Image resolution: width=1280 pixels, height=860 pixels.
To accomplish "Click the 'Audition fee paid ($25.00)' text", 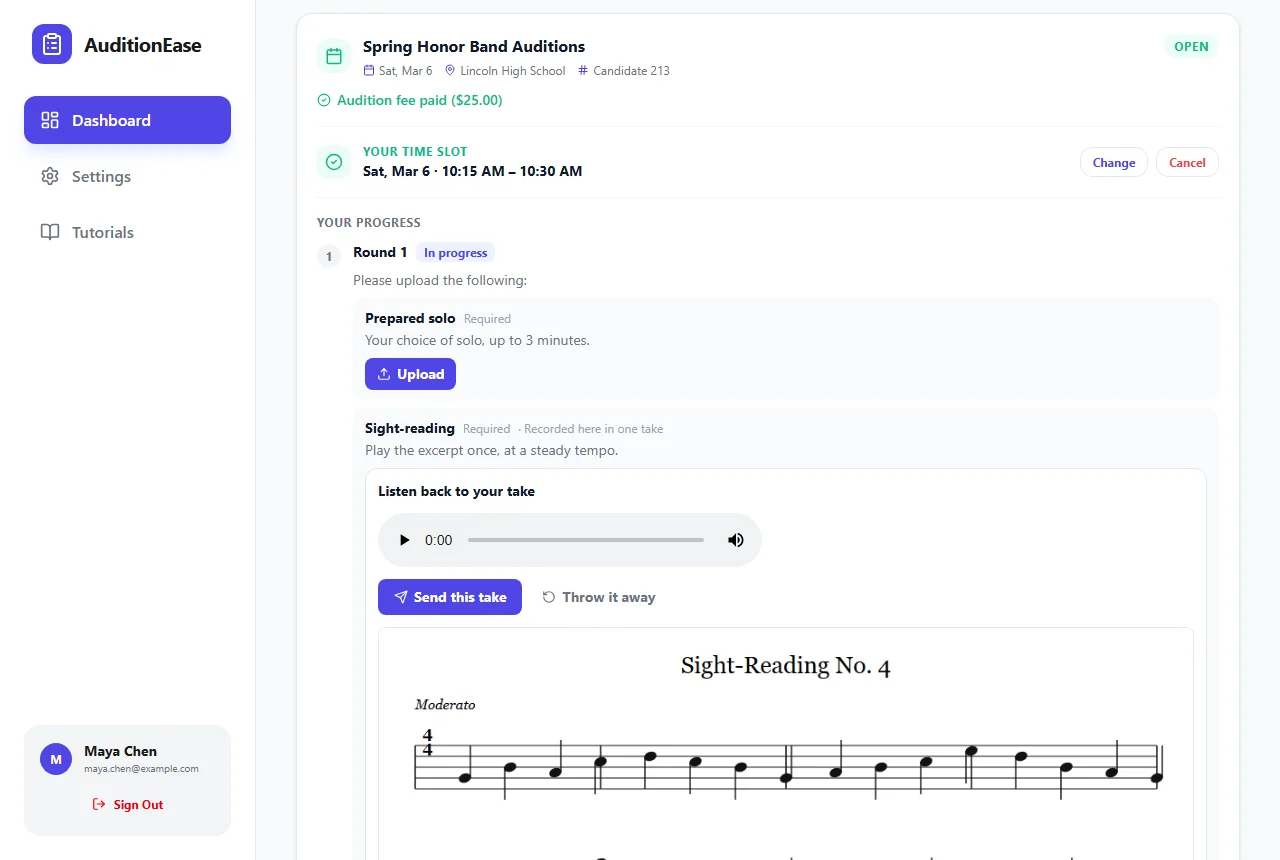I will (x=420, y=100).
